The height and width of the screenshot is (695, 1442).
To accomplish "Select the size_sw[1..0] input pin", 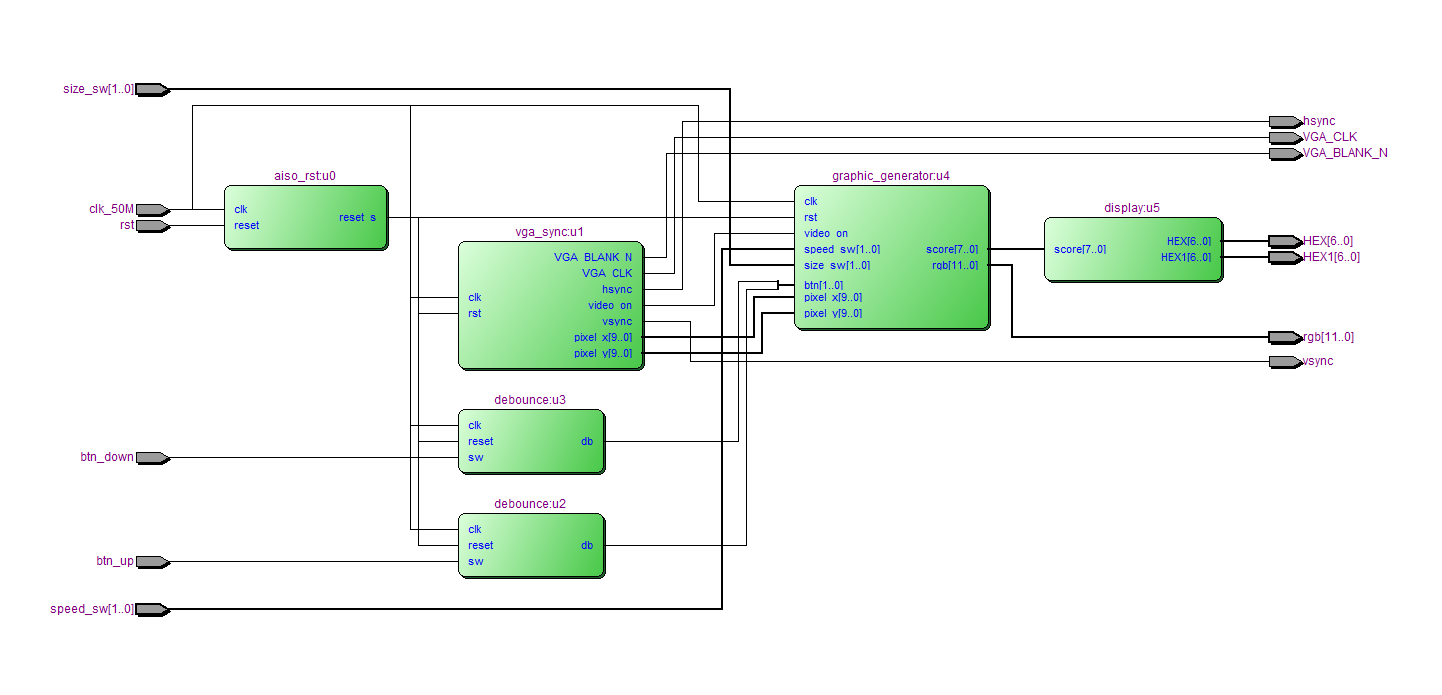I will click(152, 89).
